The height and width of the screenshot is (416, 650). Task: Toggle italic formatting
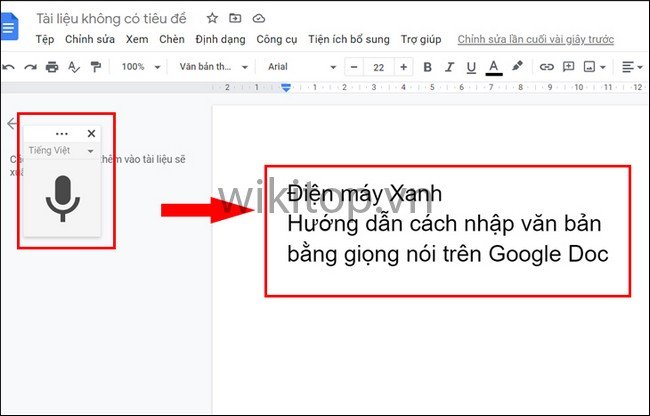(x=449, y=67)
